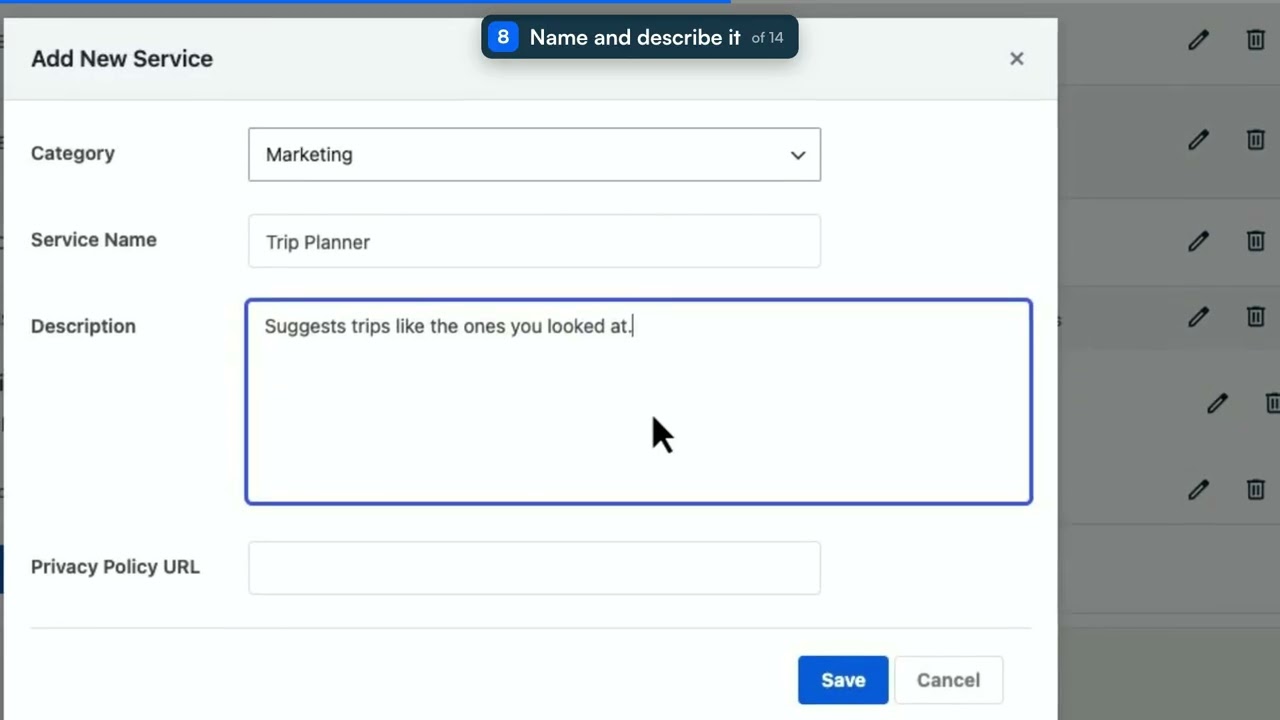Viewport: 1280px width, 720px height.
Task: Click inside the Description text area
Action: (638, 402)
